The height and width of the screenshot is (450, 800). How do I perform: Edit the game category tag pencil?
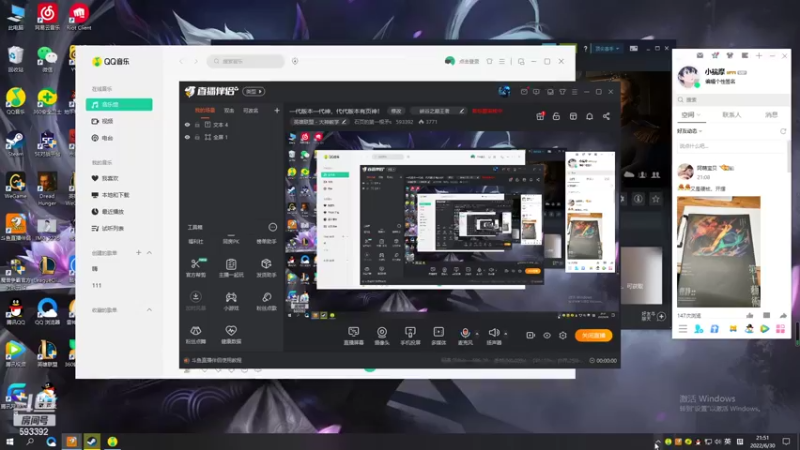point(344,122)
